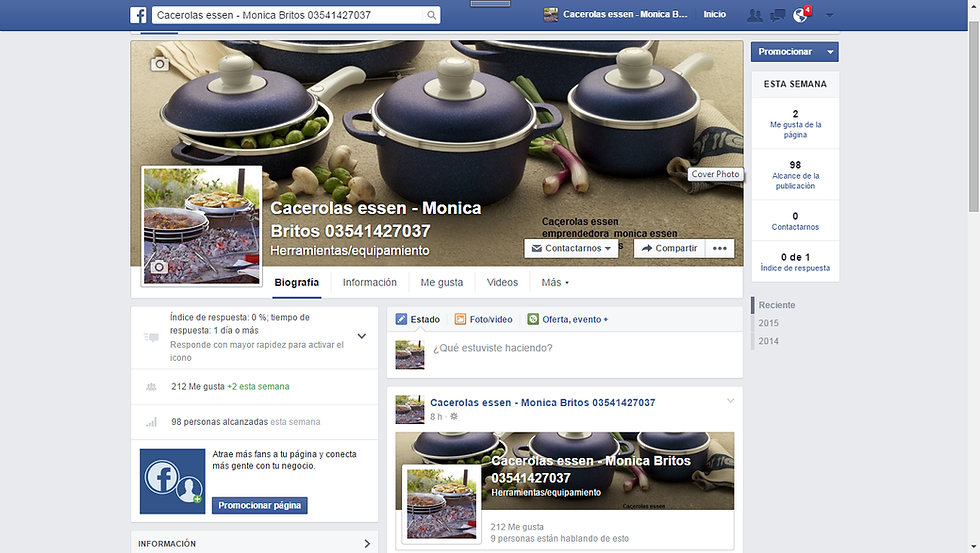Jump to 2014 in timeline

click(768, 341)
